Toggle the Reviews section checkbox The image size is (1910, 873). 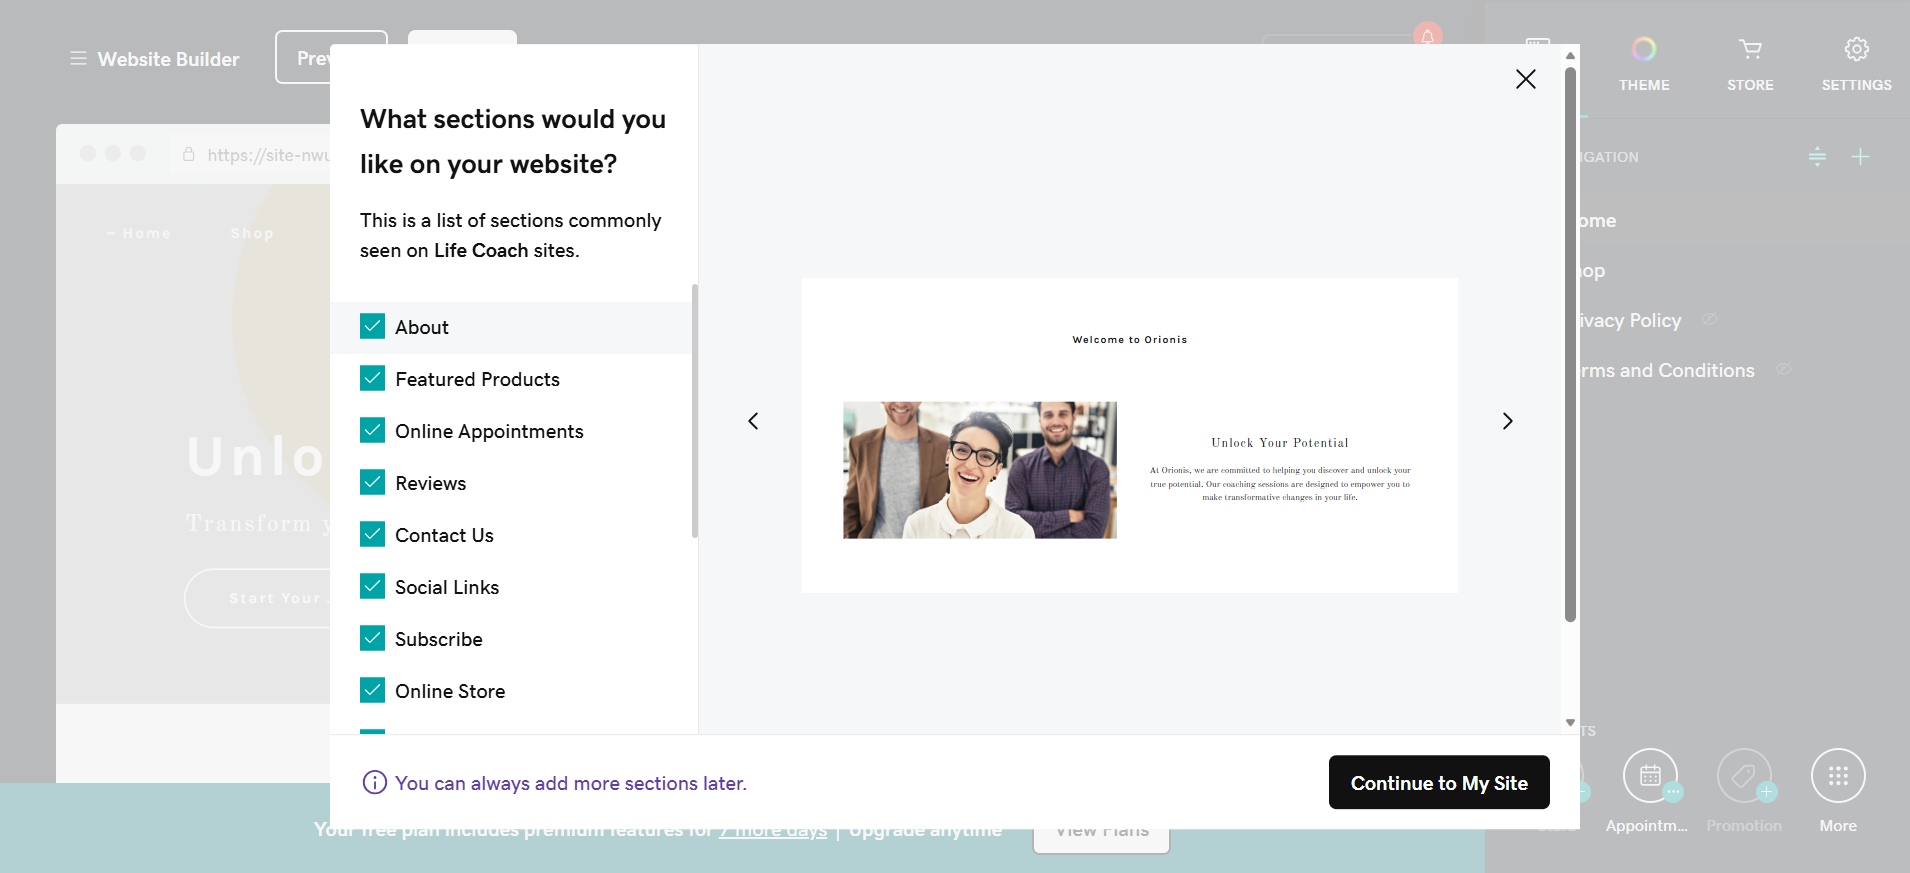tap(372, 482)
